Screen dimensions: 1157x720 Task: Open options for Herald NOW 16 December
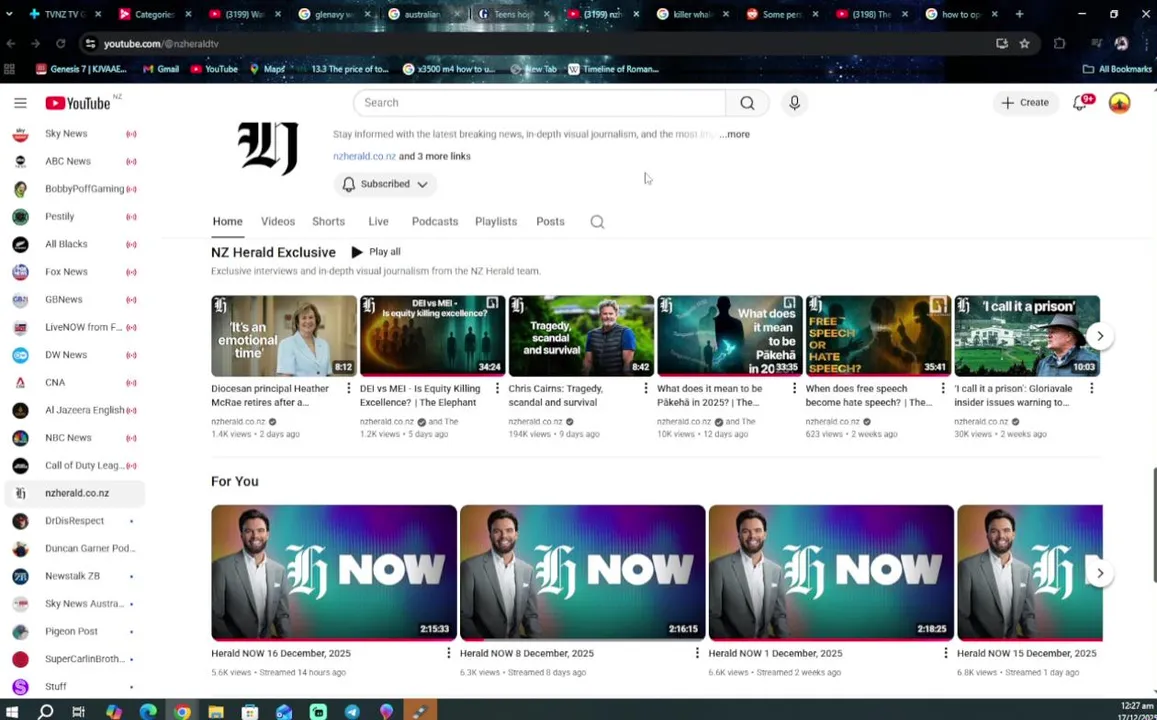pyautogui.click(x=448, y=653)
